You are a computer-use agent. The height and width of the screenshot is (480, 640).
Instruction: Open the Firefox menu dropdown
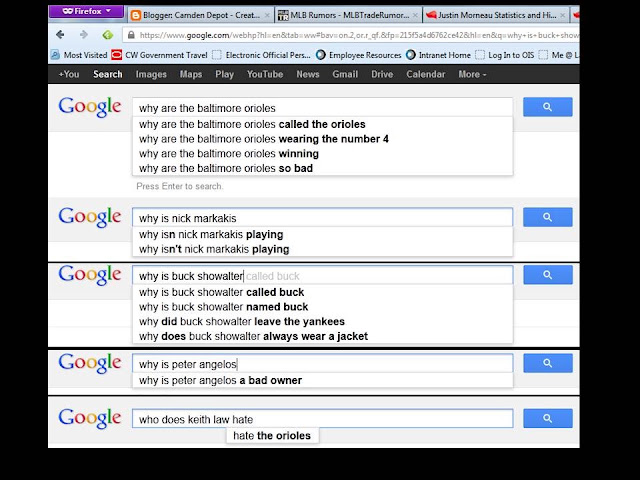click(x=86, y=11)
